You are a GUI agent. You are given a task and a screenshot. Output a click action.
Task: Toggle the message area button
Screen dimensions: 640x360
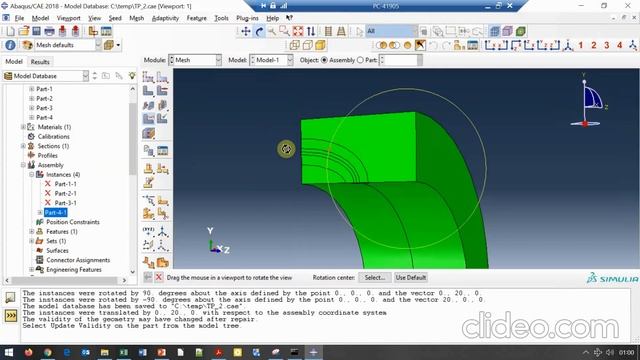[x=10, y=298]
